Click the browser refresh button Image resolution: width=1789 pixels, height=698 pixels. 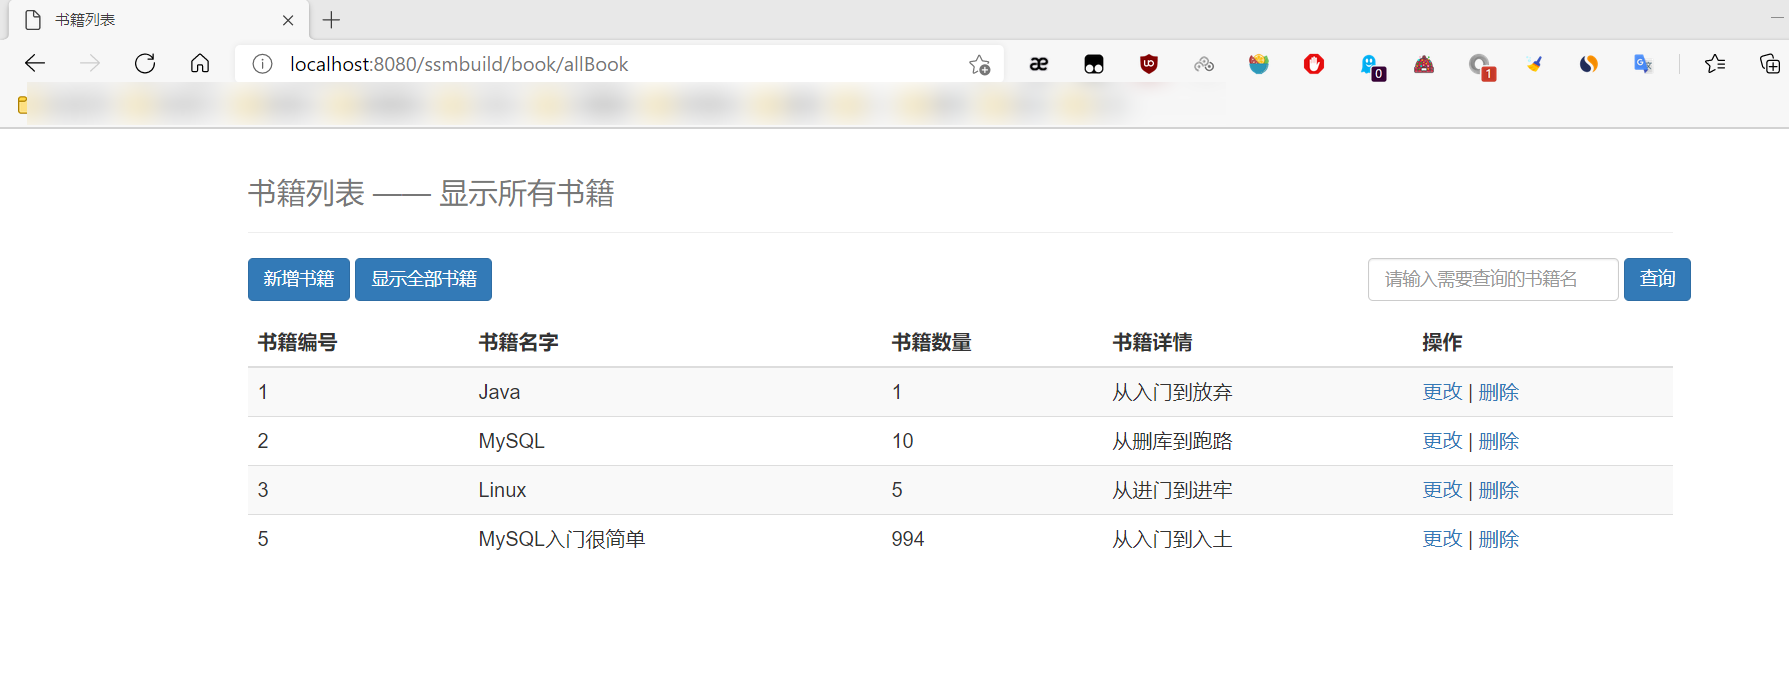coord(145,64)
